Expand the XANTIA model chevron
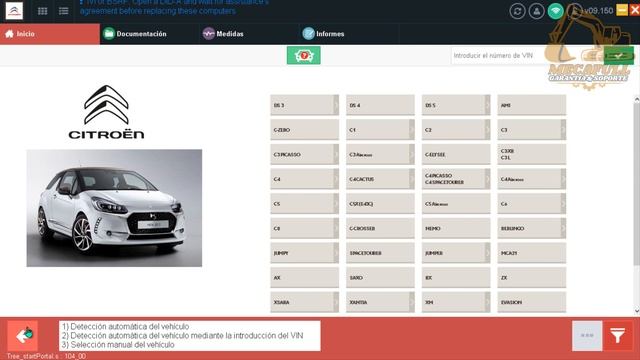This screenshot has height=360, width=640. click(x=412, y=302)
